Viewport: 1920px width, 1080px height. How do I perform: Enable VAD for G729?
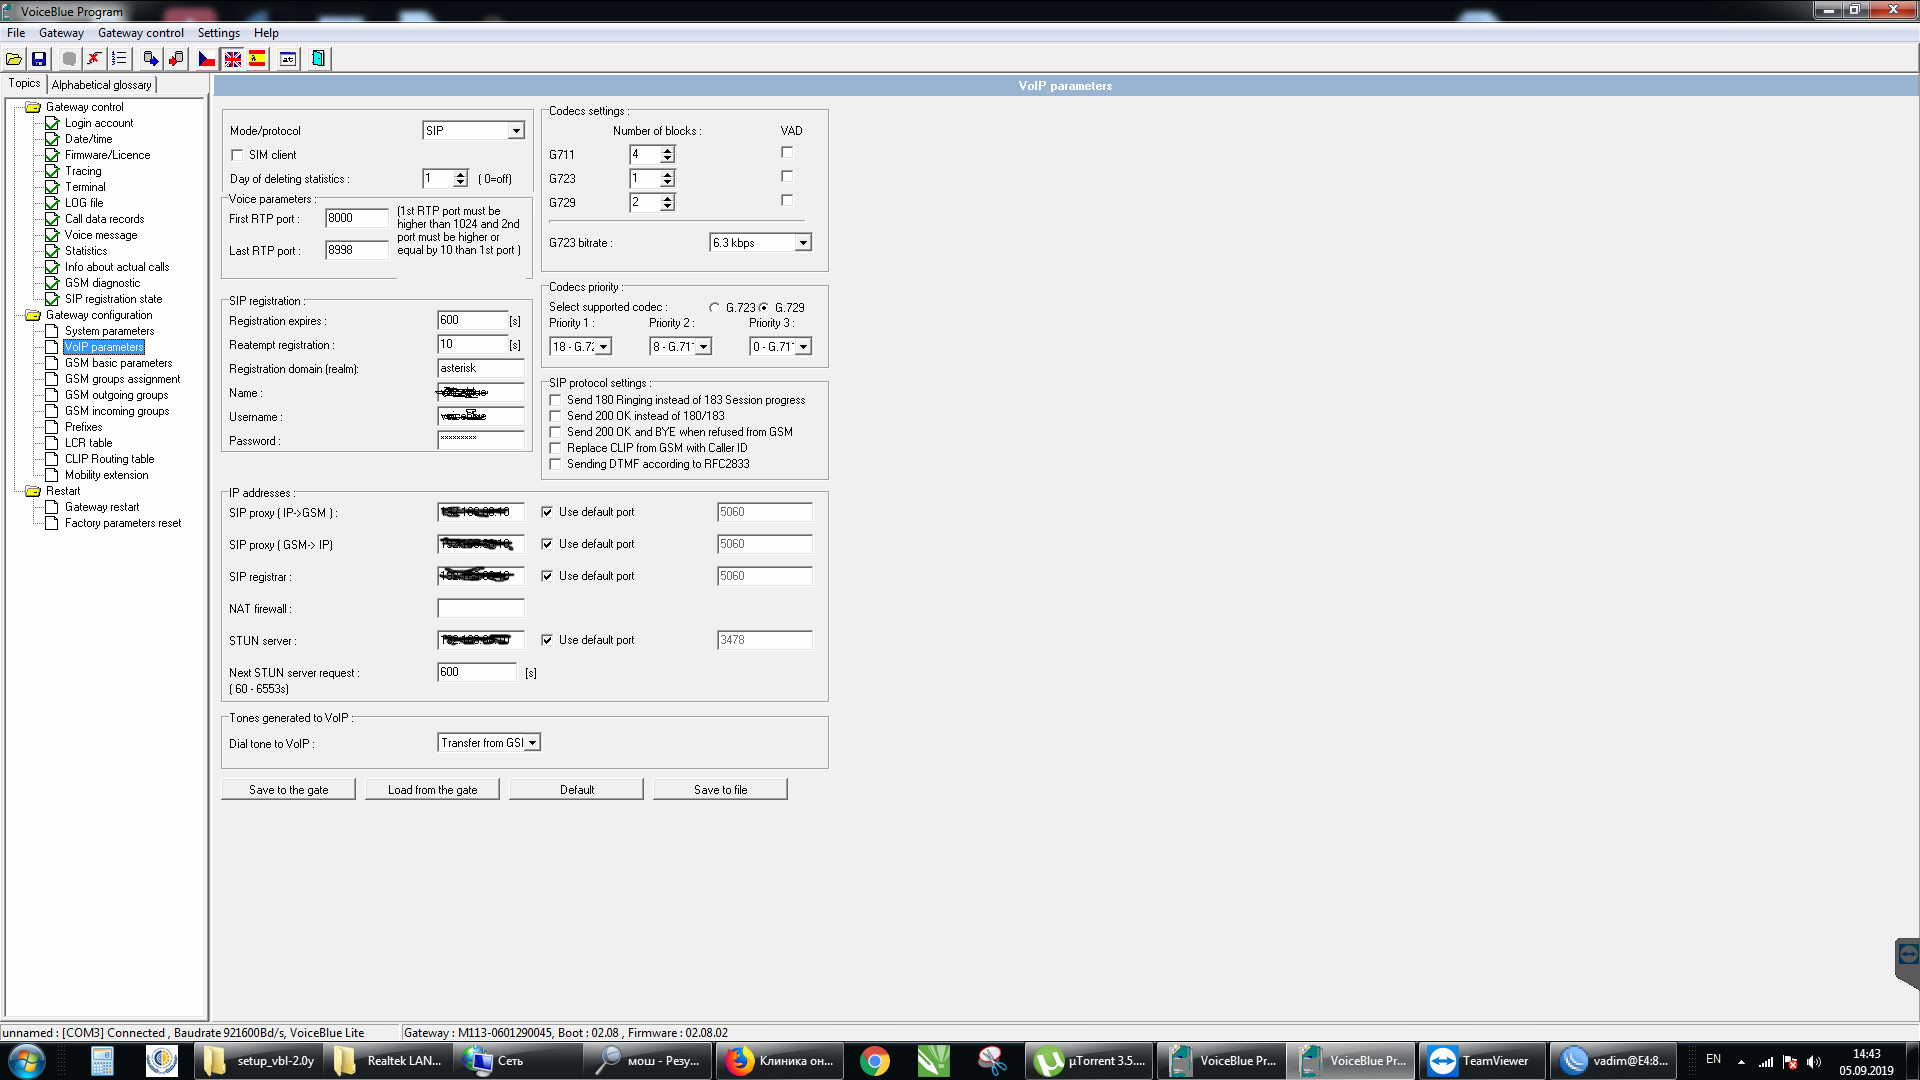coord(787,200)
